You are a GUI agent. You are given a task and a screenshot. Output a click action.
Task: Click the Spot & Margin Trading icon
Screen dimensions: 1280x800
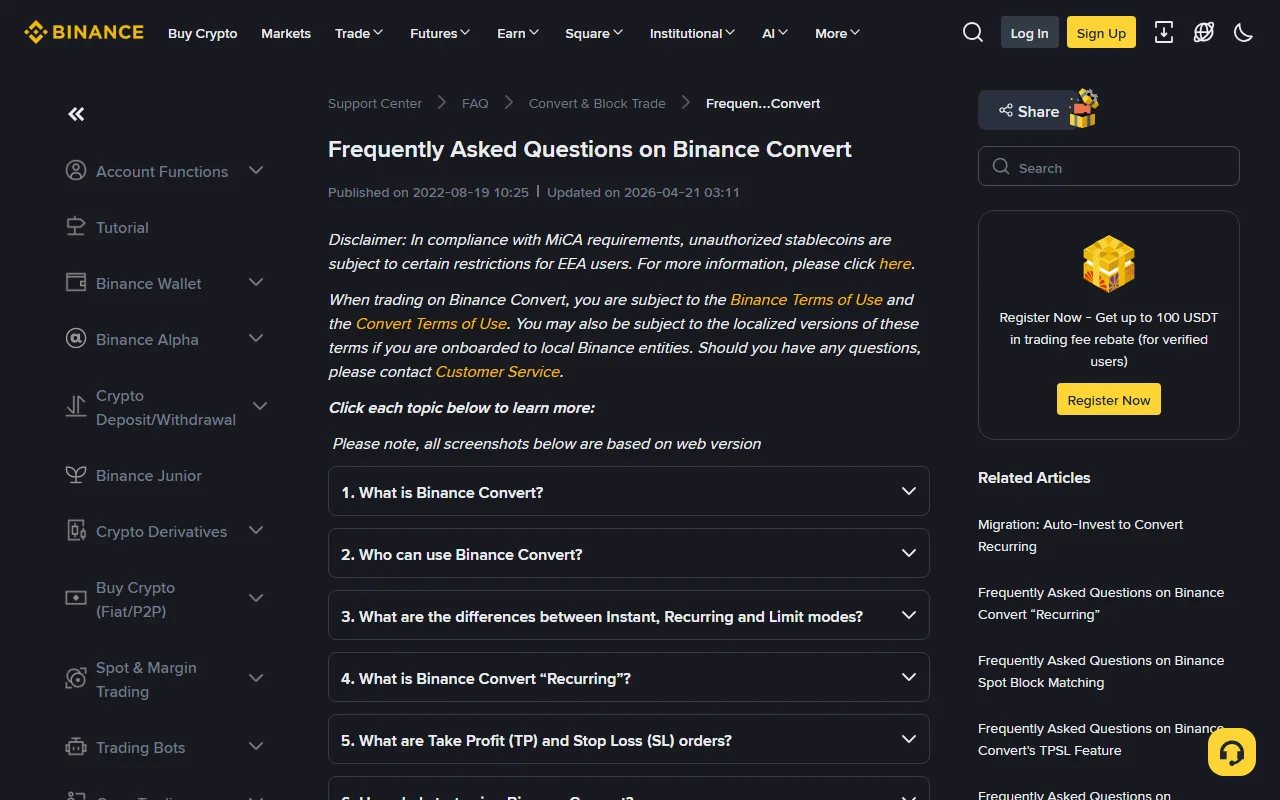click(x=76, y=679)
